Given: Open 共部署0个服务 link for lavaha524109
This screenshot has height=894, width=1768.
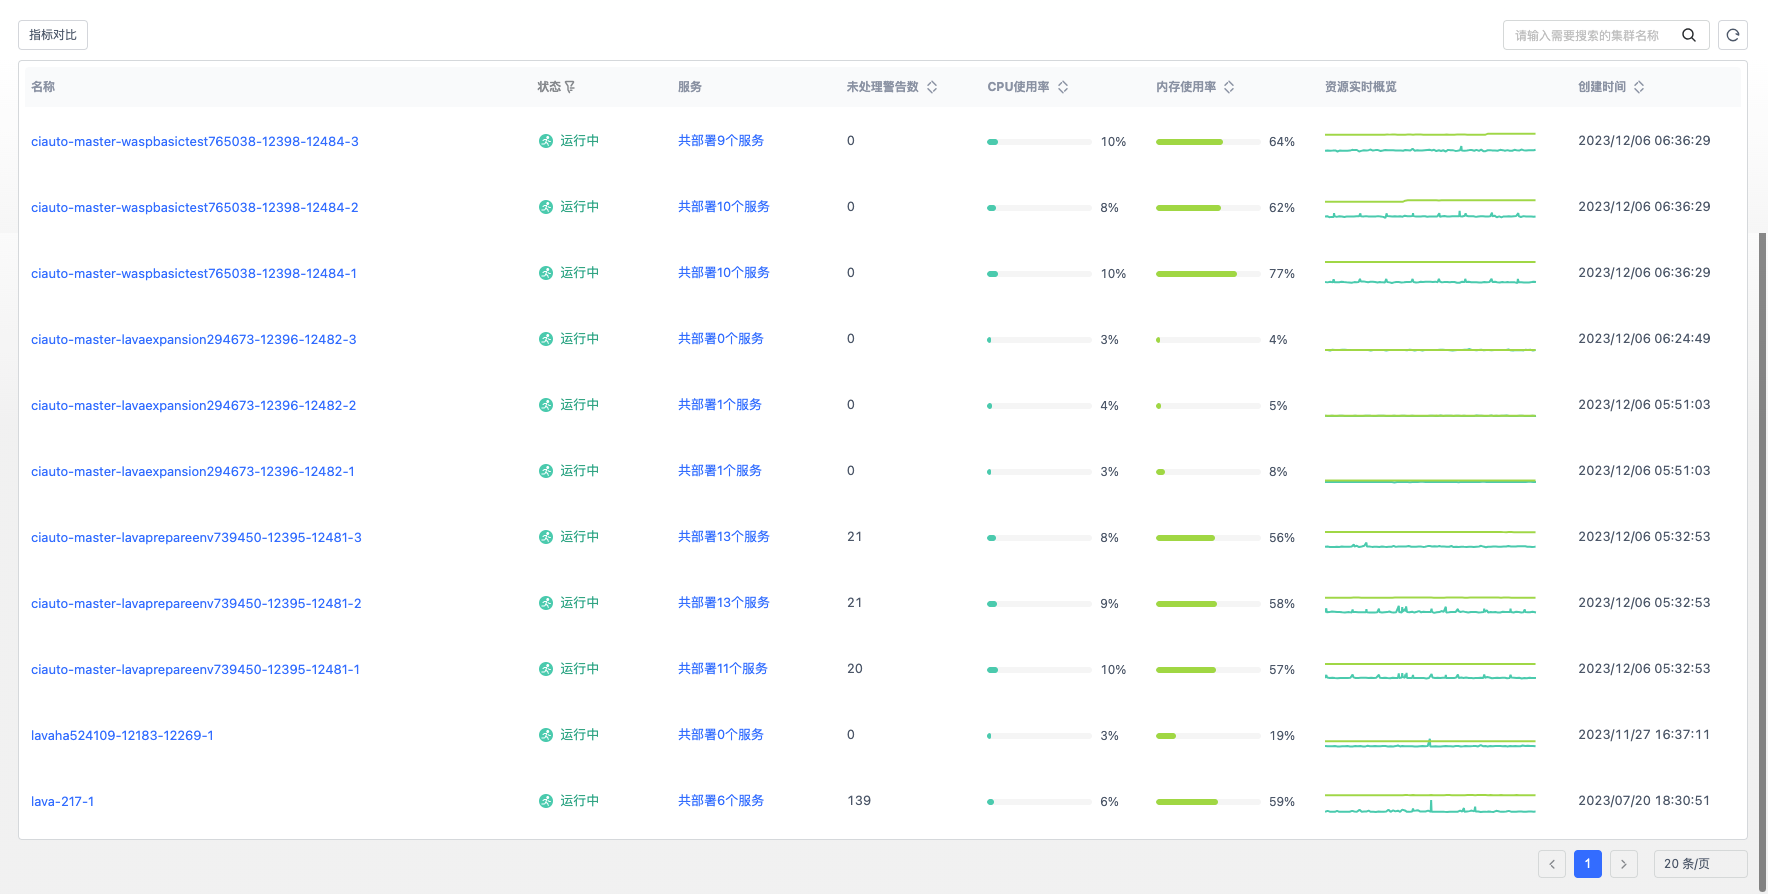Looking at the screenshot, I should [721, 735].
